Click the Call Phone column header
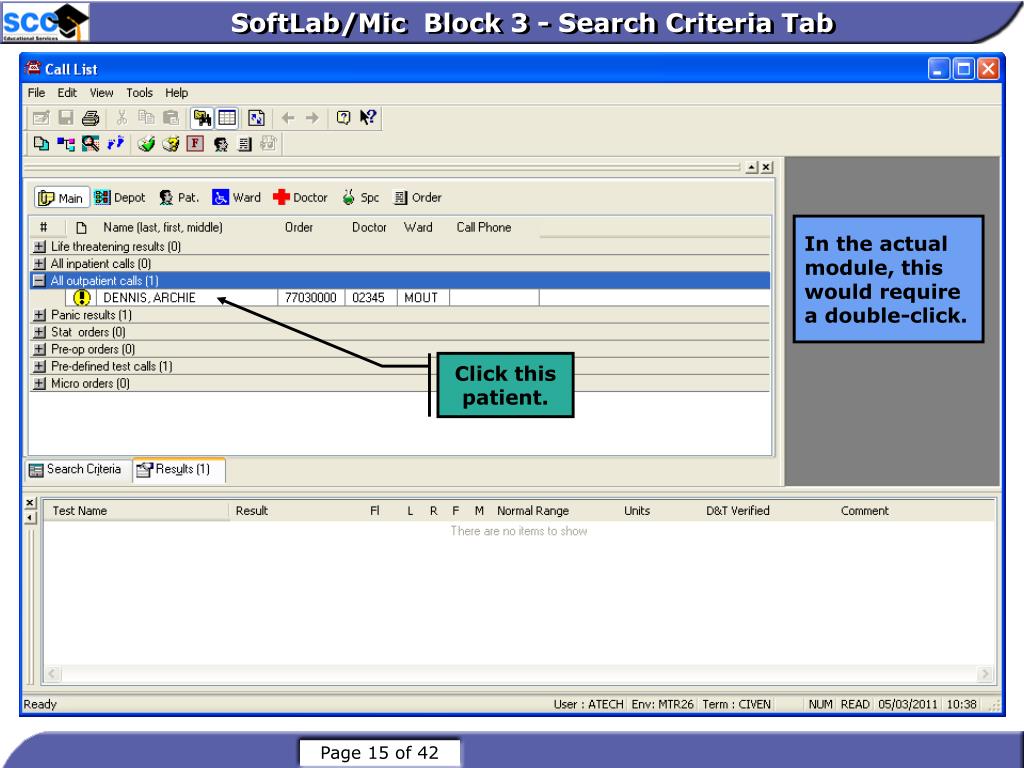This screenshot has height=768, width=1024. pyautogui.click(x=484, y=228)
